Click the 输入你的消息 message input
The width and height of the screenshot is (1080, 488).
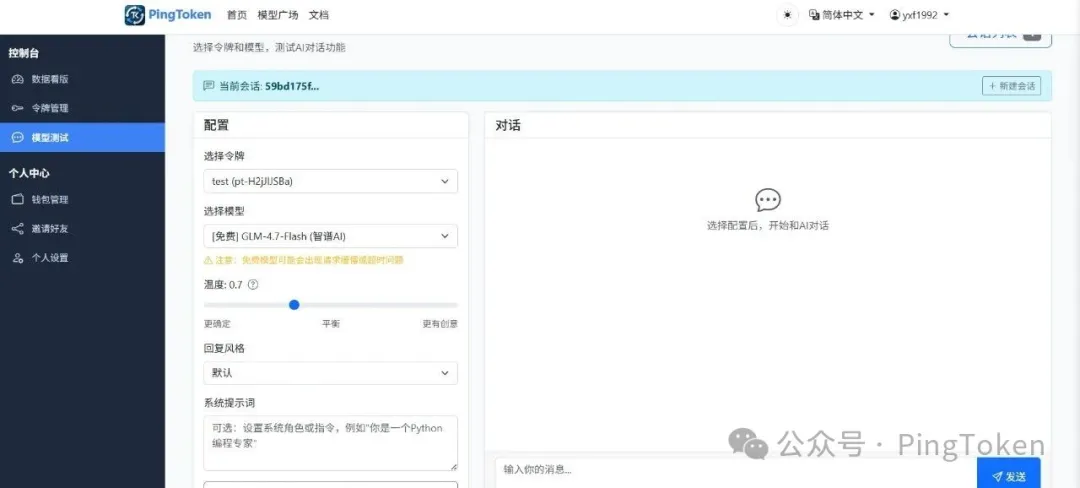point(735,471)
